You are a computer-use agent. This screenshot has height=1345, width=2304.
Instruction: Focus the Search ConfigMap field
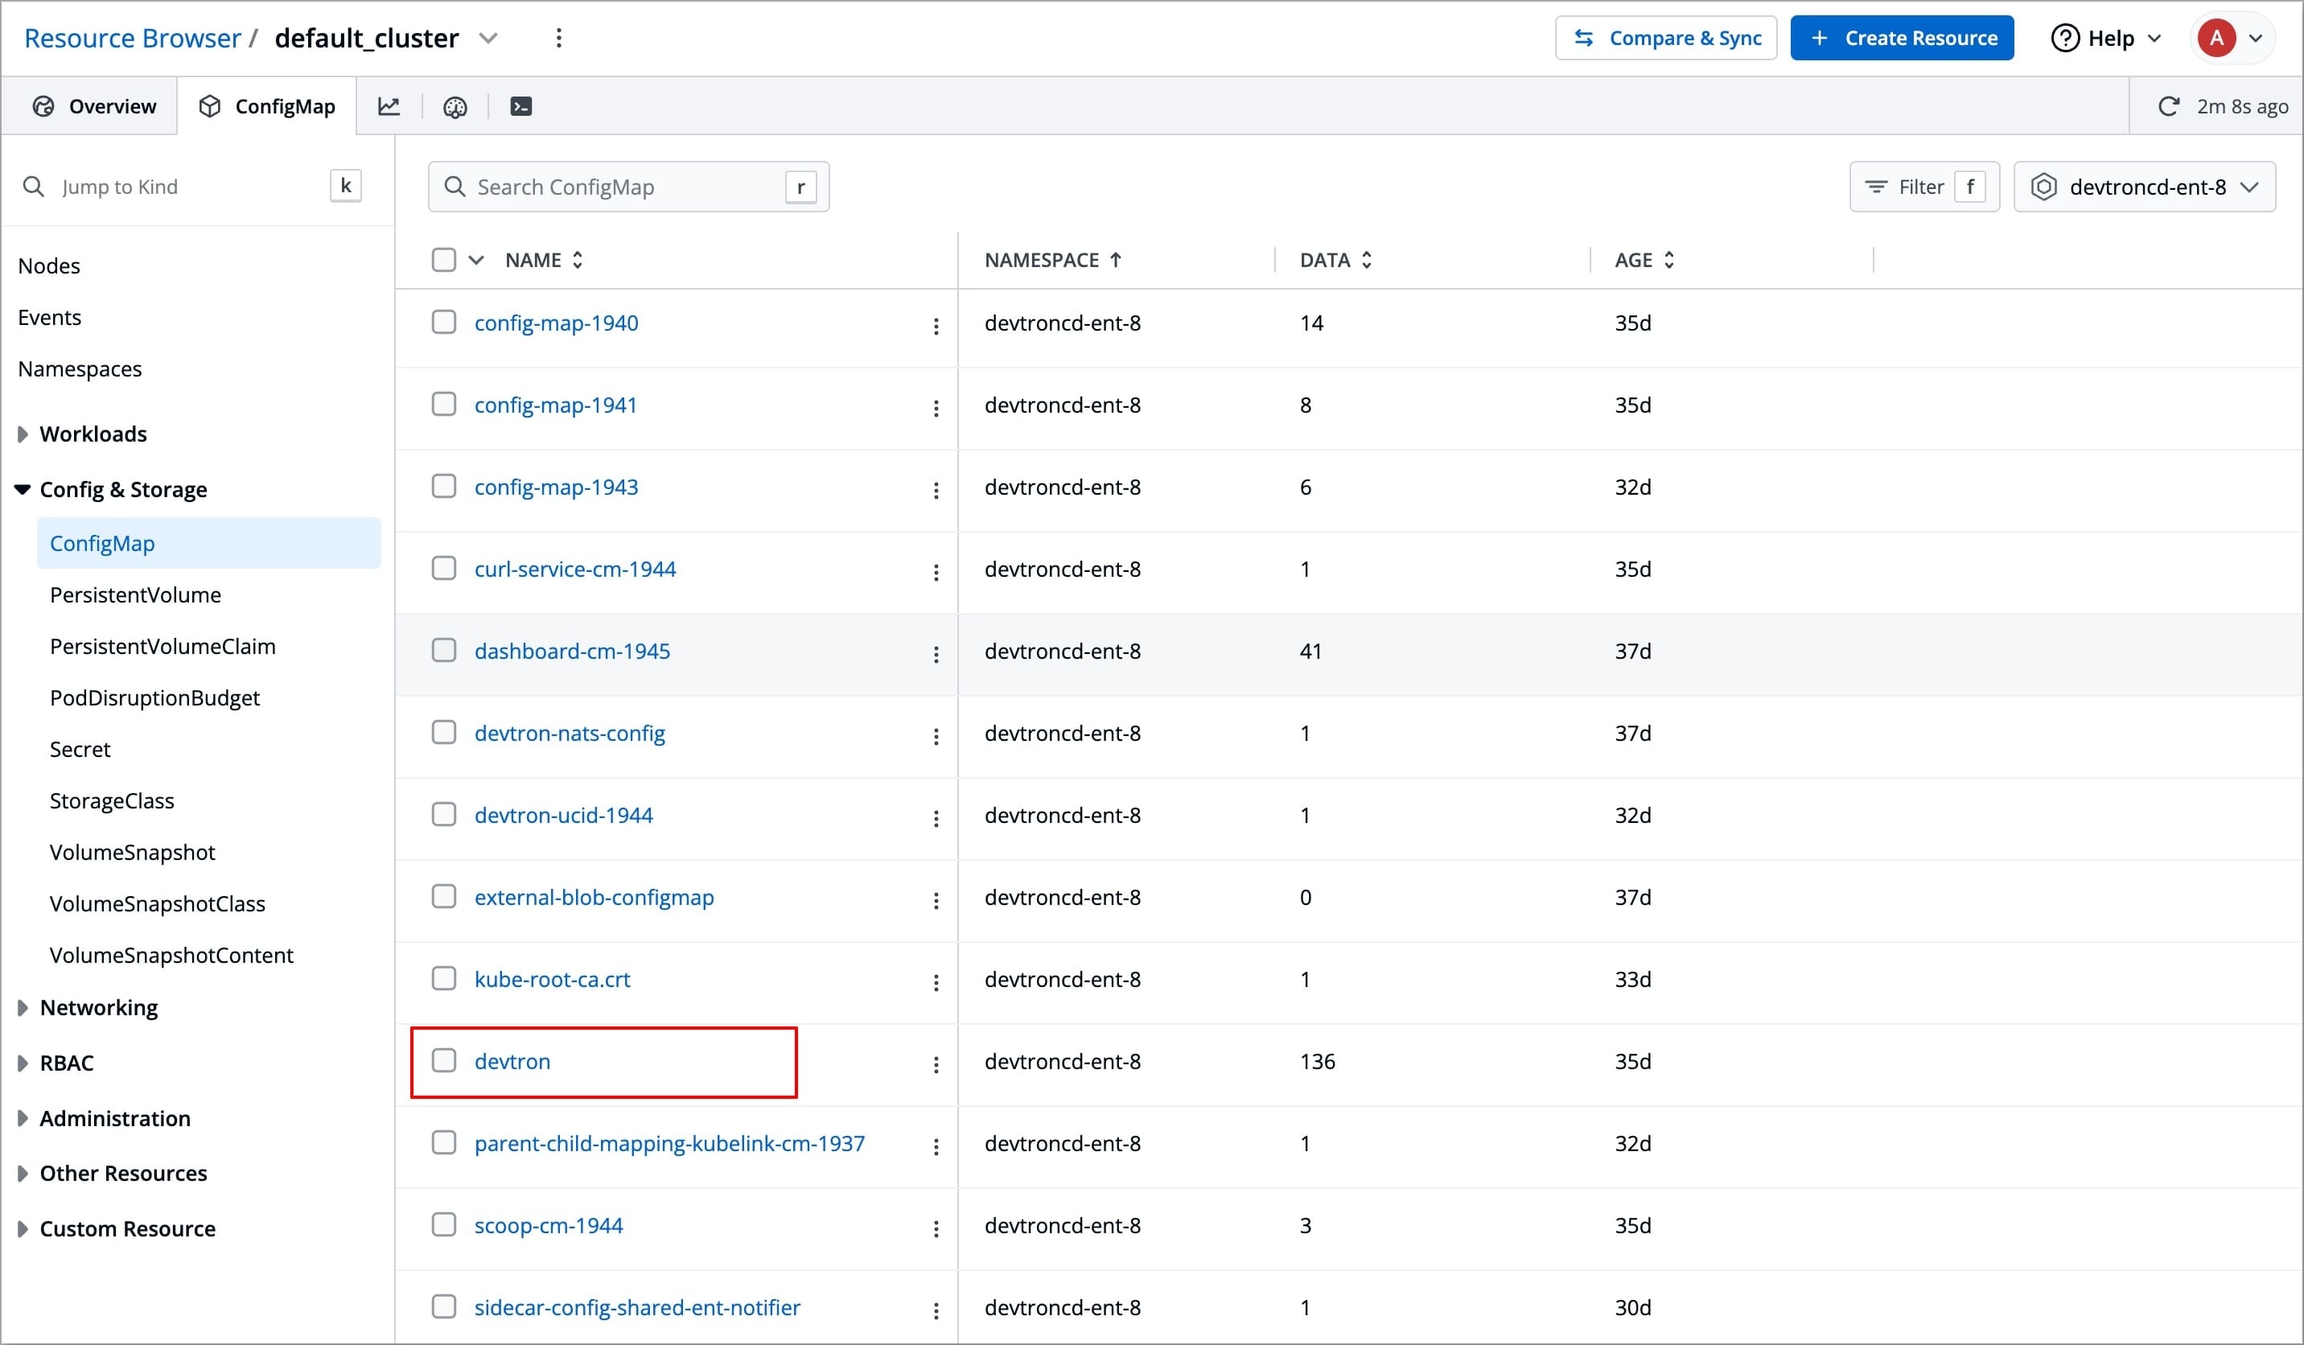point(627,187)
